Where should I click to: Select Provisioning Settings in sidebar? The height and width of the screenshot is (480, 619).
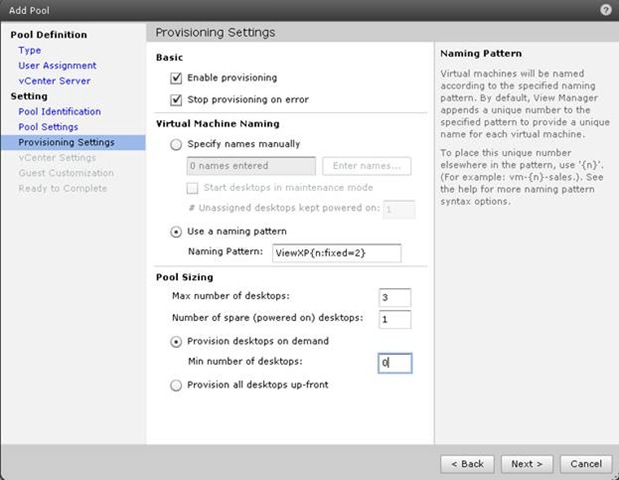click(x=73, y=142)
